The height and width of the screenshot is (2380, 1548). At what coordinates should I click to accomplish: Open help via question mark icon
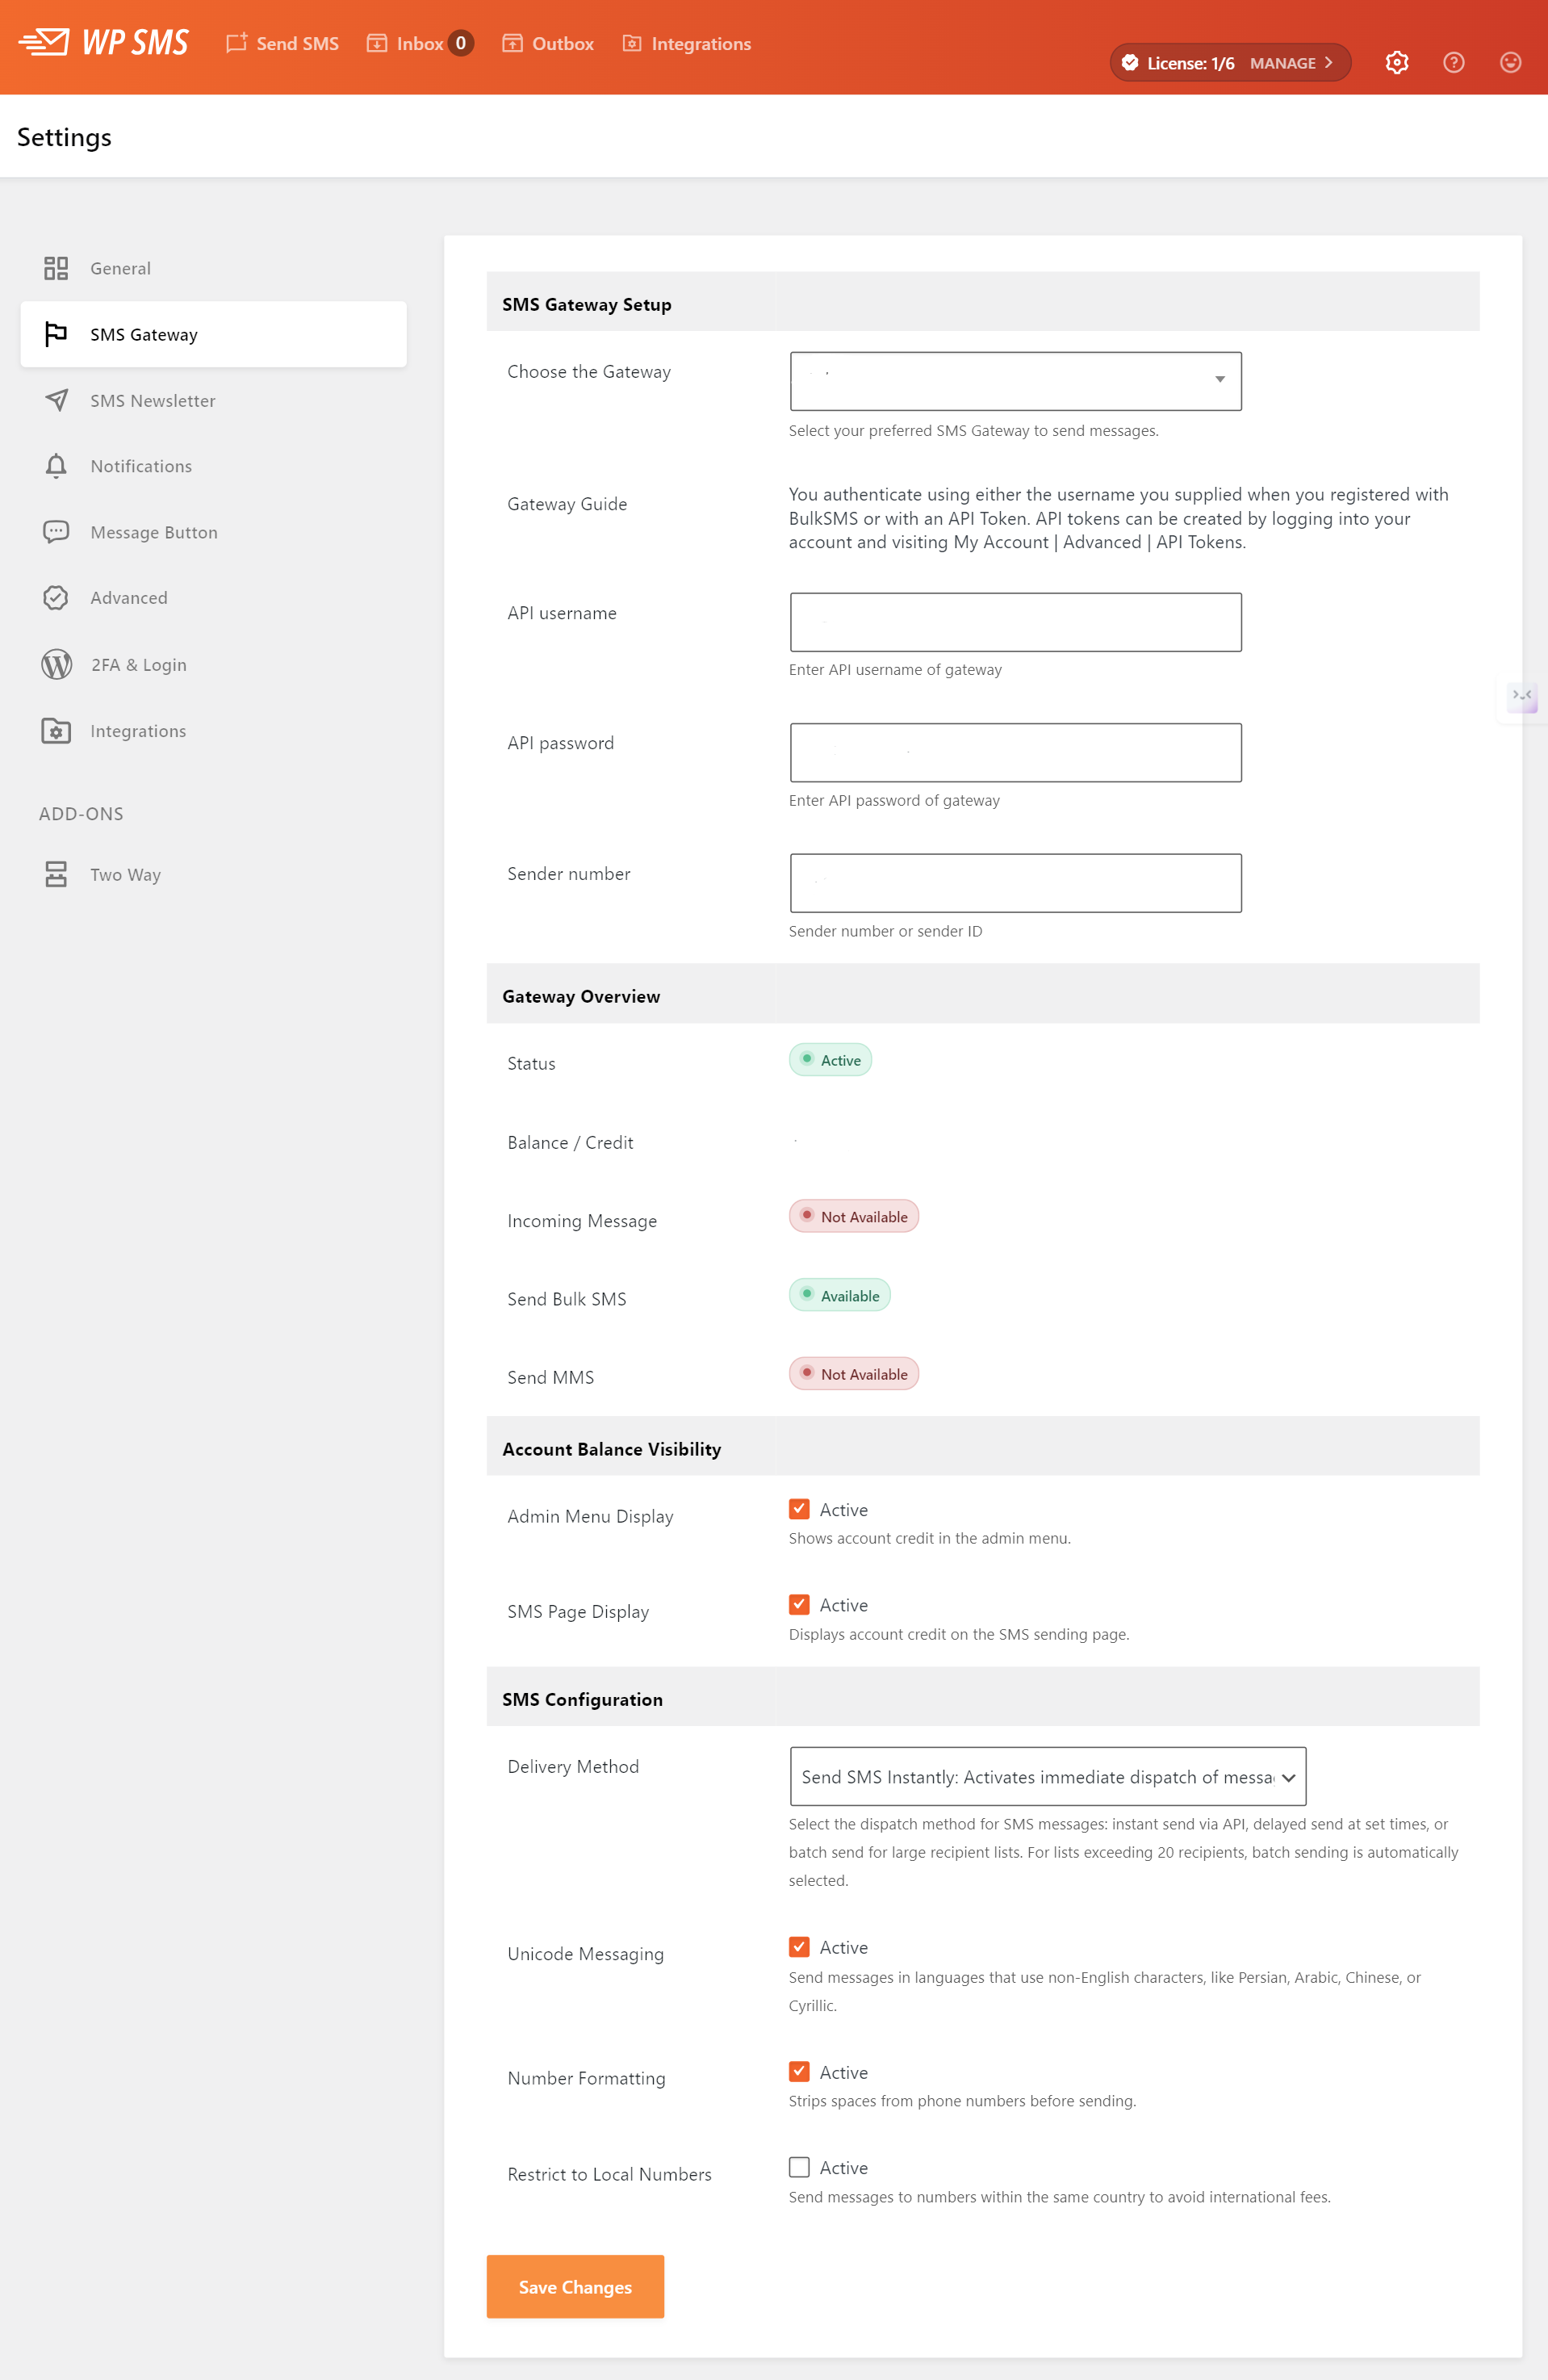coord(1454,62)
